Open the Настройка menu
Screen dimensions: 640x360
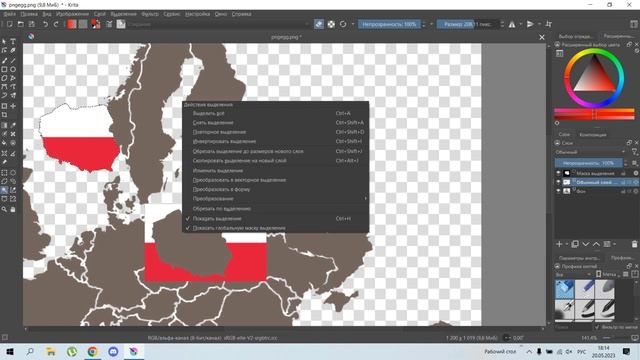tap(198, 14)
